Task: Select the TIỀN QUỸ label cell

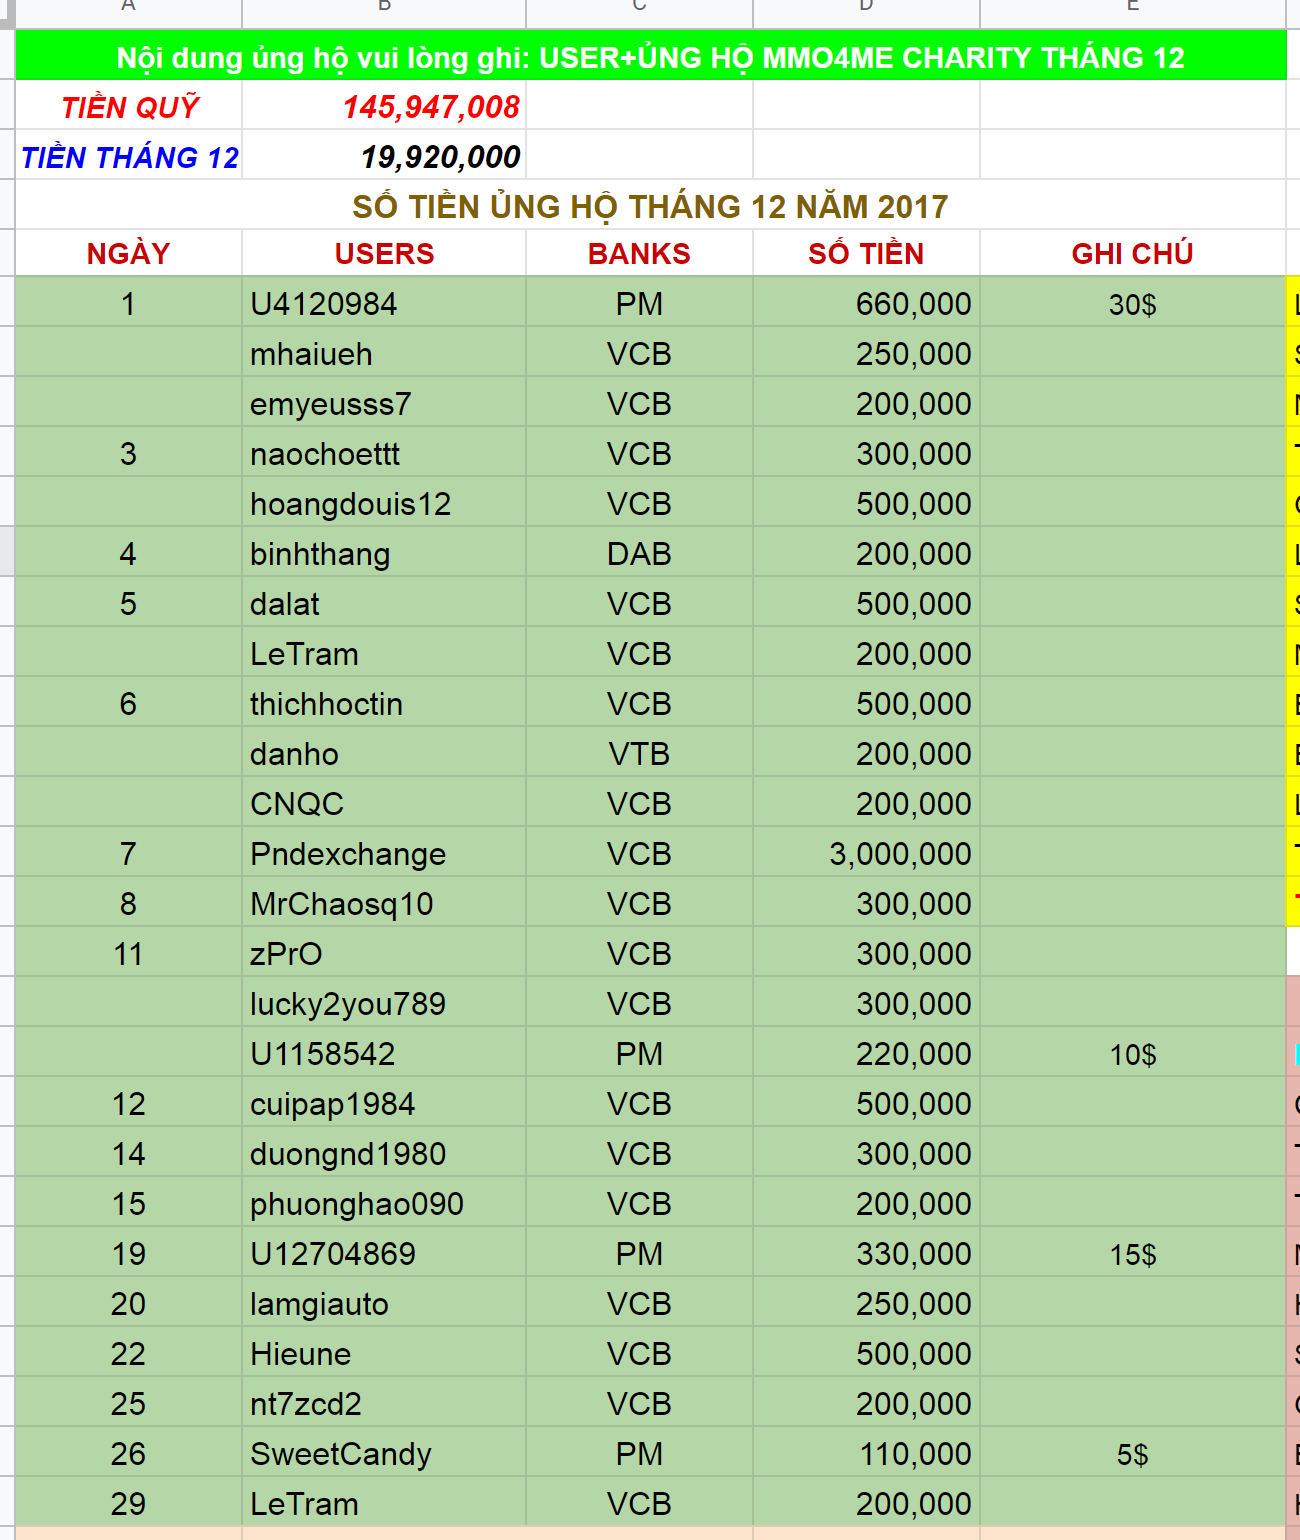Action: [129, 107]
